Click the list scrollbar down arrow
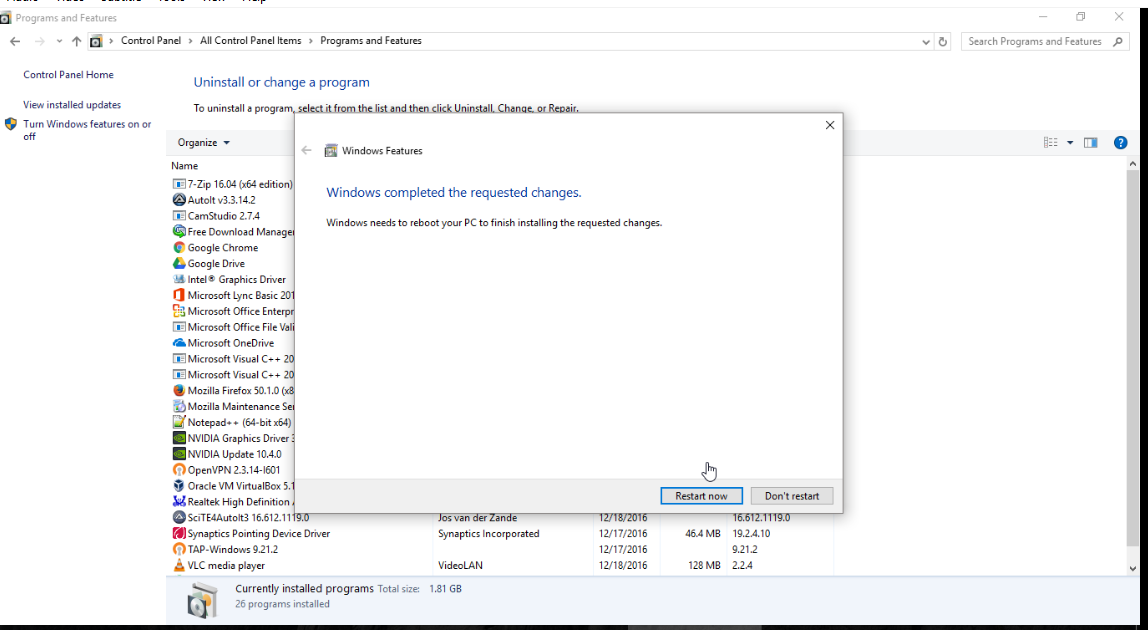 [x=1133, y=568]
